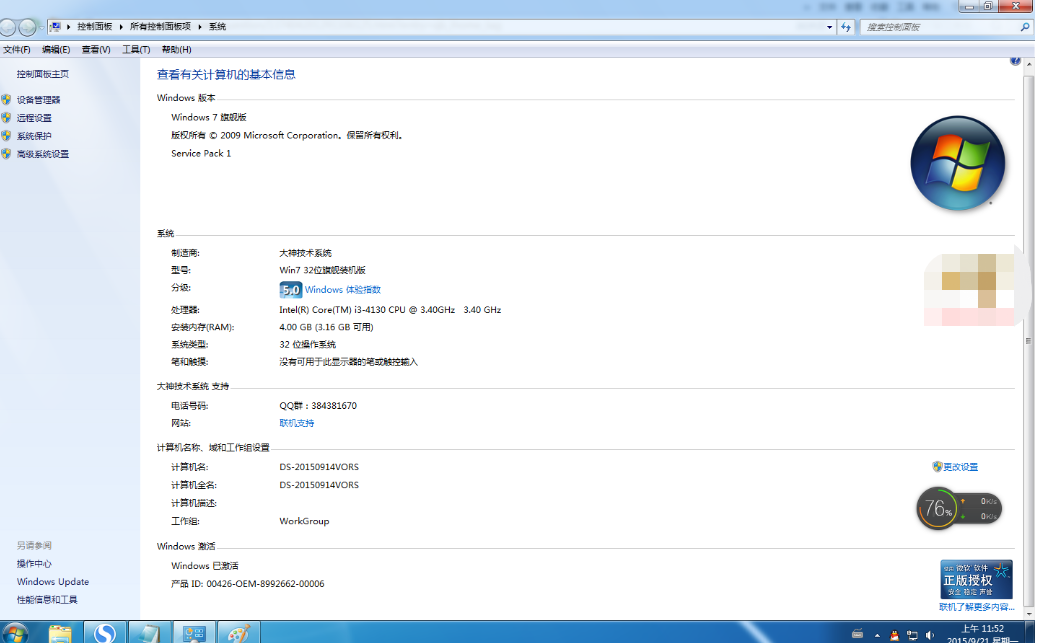Open Windows Update in sidebar
This screenshot has height=643, width=1041.
tap(52, 582)
